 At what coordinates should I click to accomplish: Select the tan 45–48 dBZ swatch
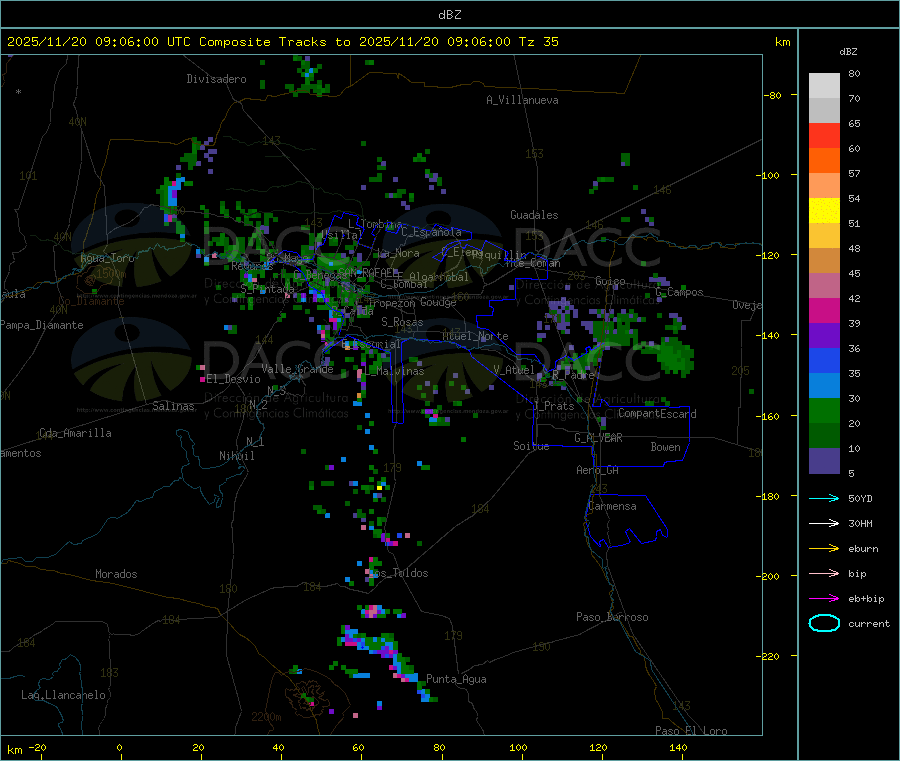pos(824,261)
